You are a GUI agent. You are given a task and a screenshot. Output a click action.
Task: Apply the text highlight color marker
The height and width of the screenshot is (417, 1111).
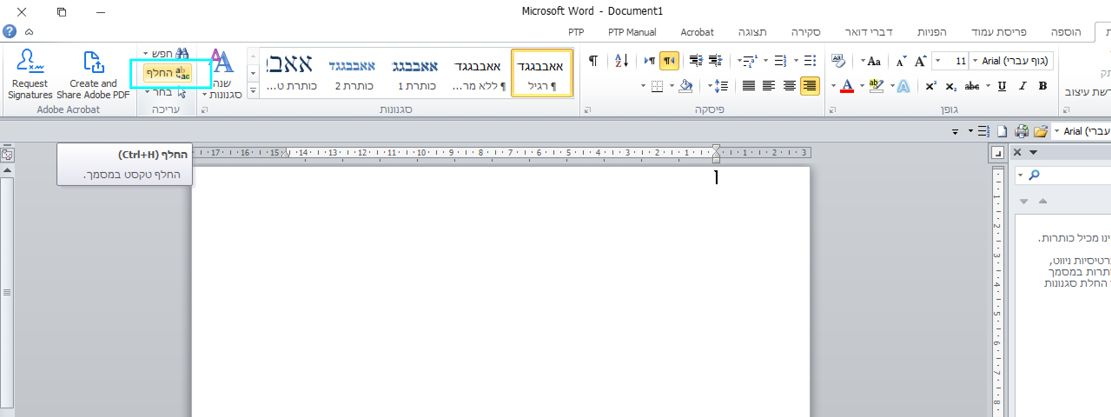coord(876,86)
